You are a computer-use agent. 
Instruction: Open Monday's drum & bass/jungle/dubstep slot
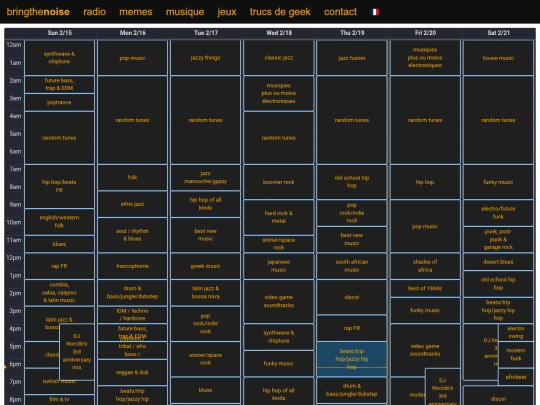tap(132, 293)
